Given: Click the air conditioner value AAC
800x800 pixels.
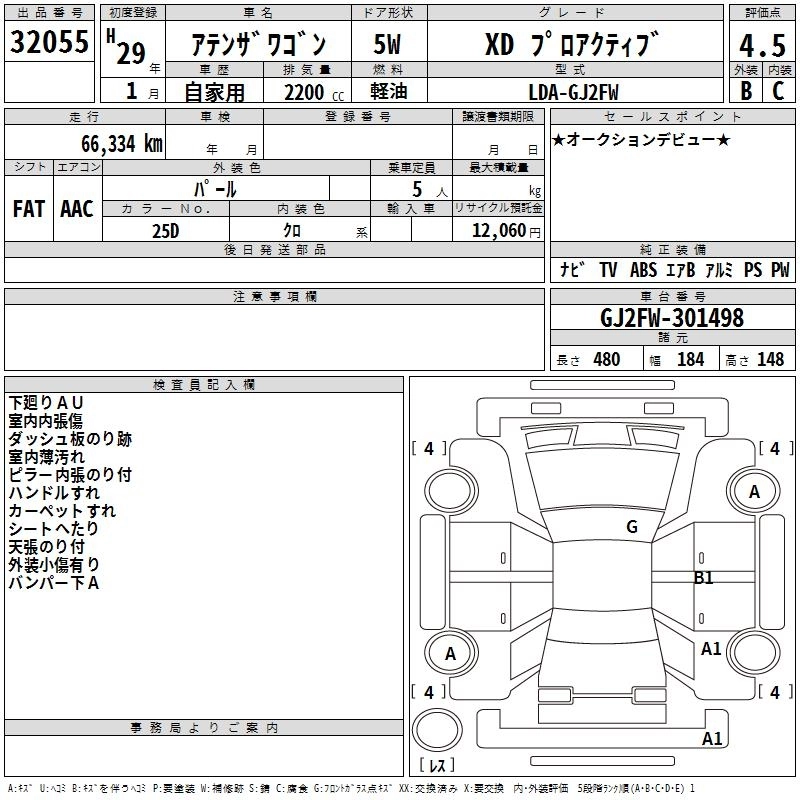Looking at the screenshot, I should [77, 209].
